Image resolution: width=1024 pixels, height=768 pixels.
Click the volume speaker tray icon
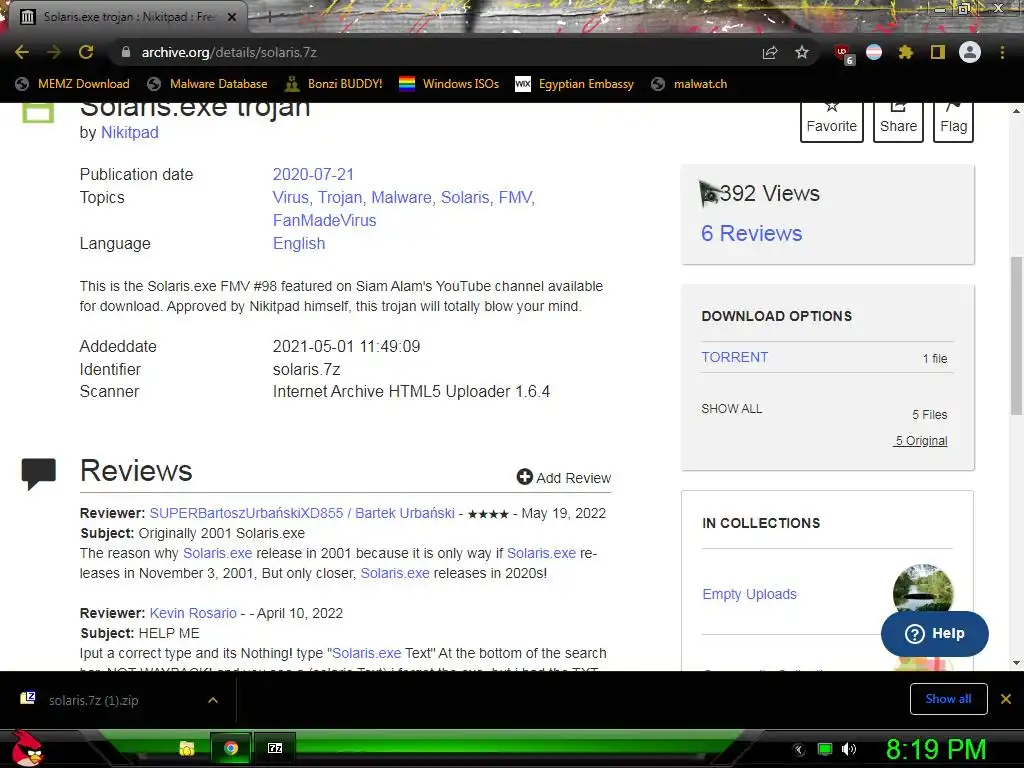849,749
